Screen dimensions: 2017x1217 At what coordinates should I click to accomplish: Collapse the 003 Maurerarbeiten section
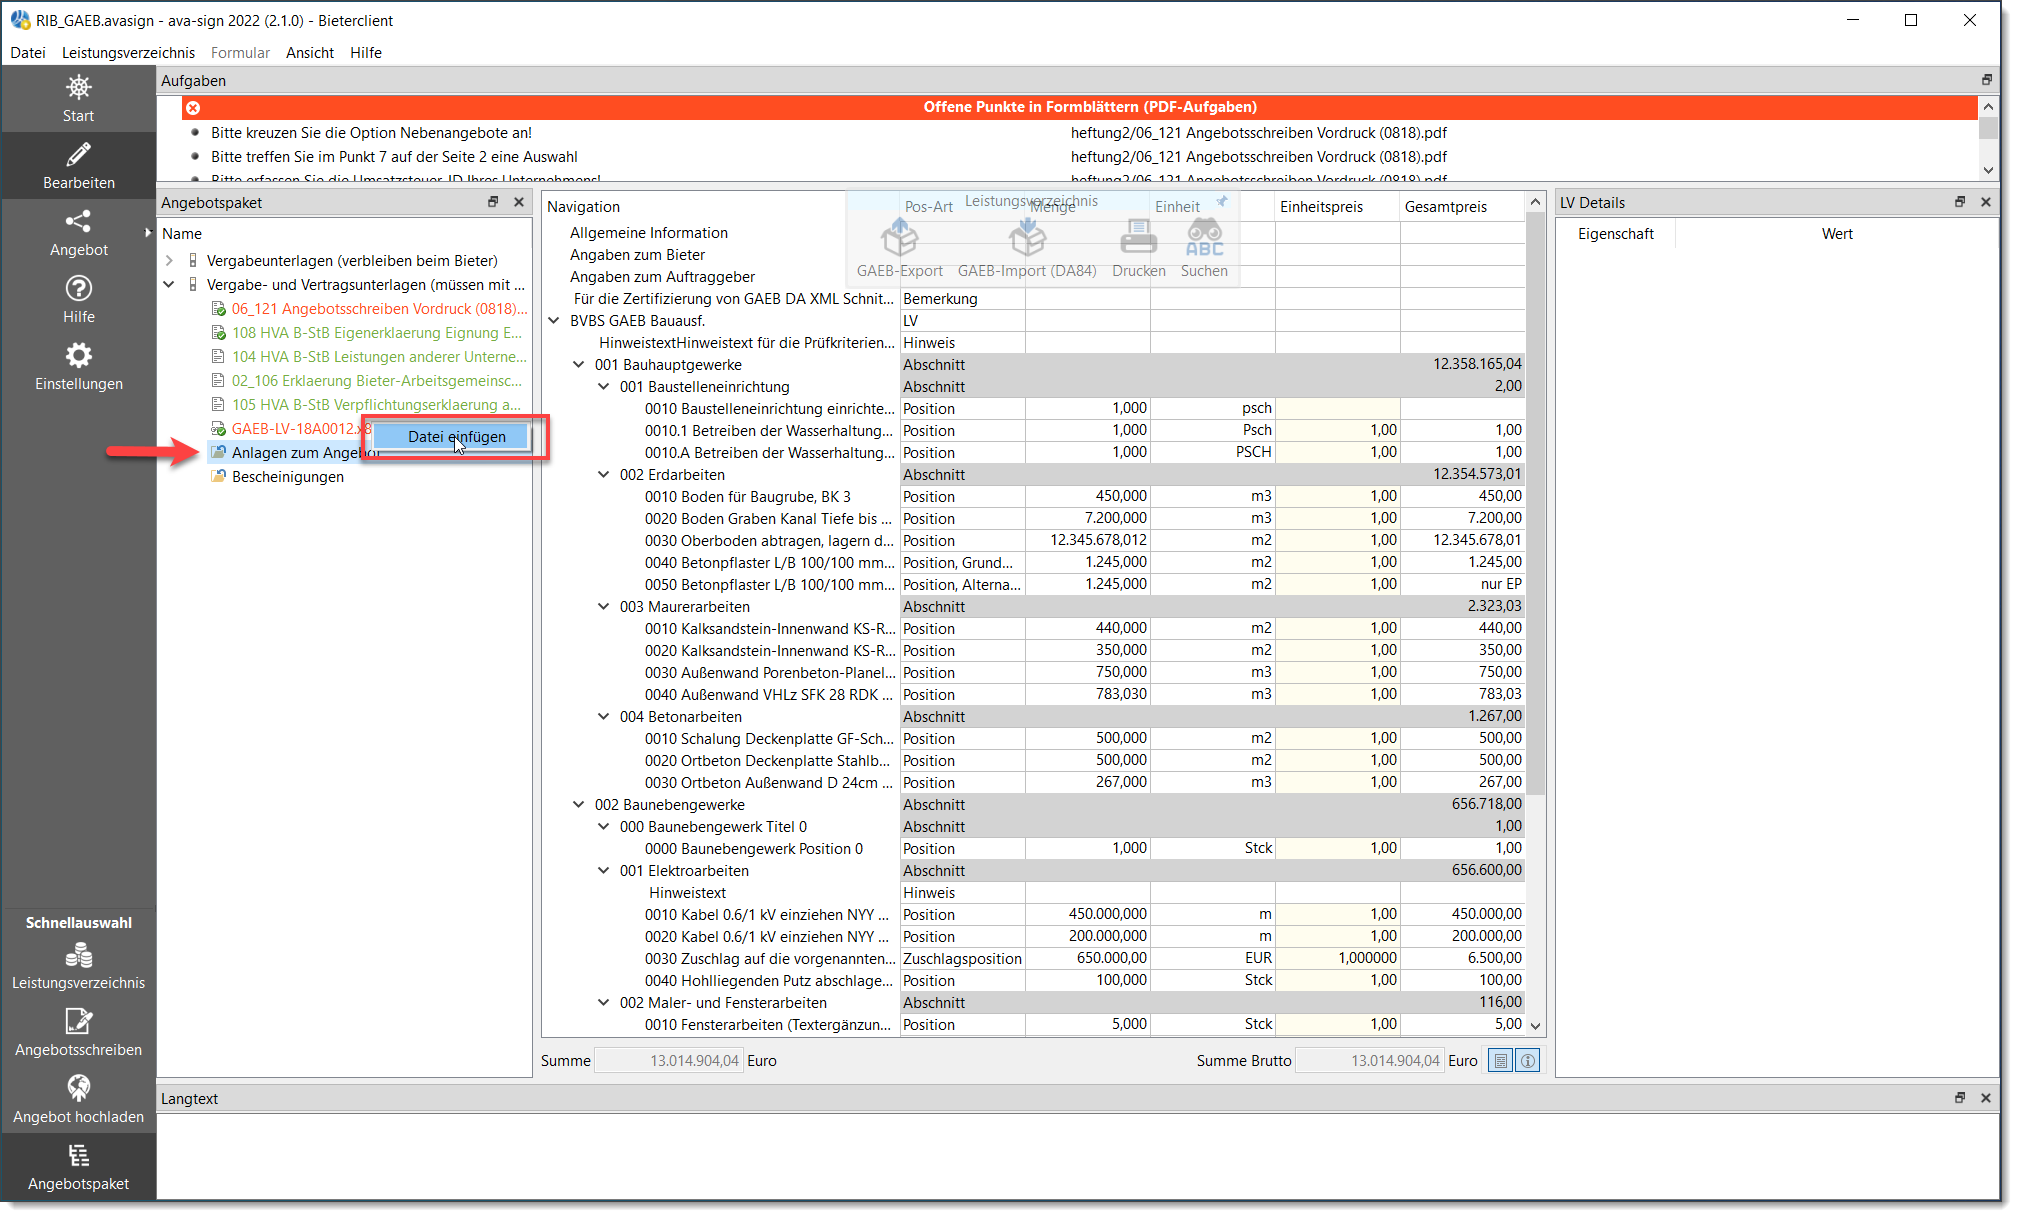pyautogui.click(x=604, y=607)
